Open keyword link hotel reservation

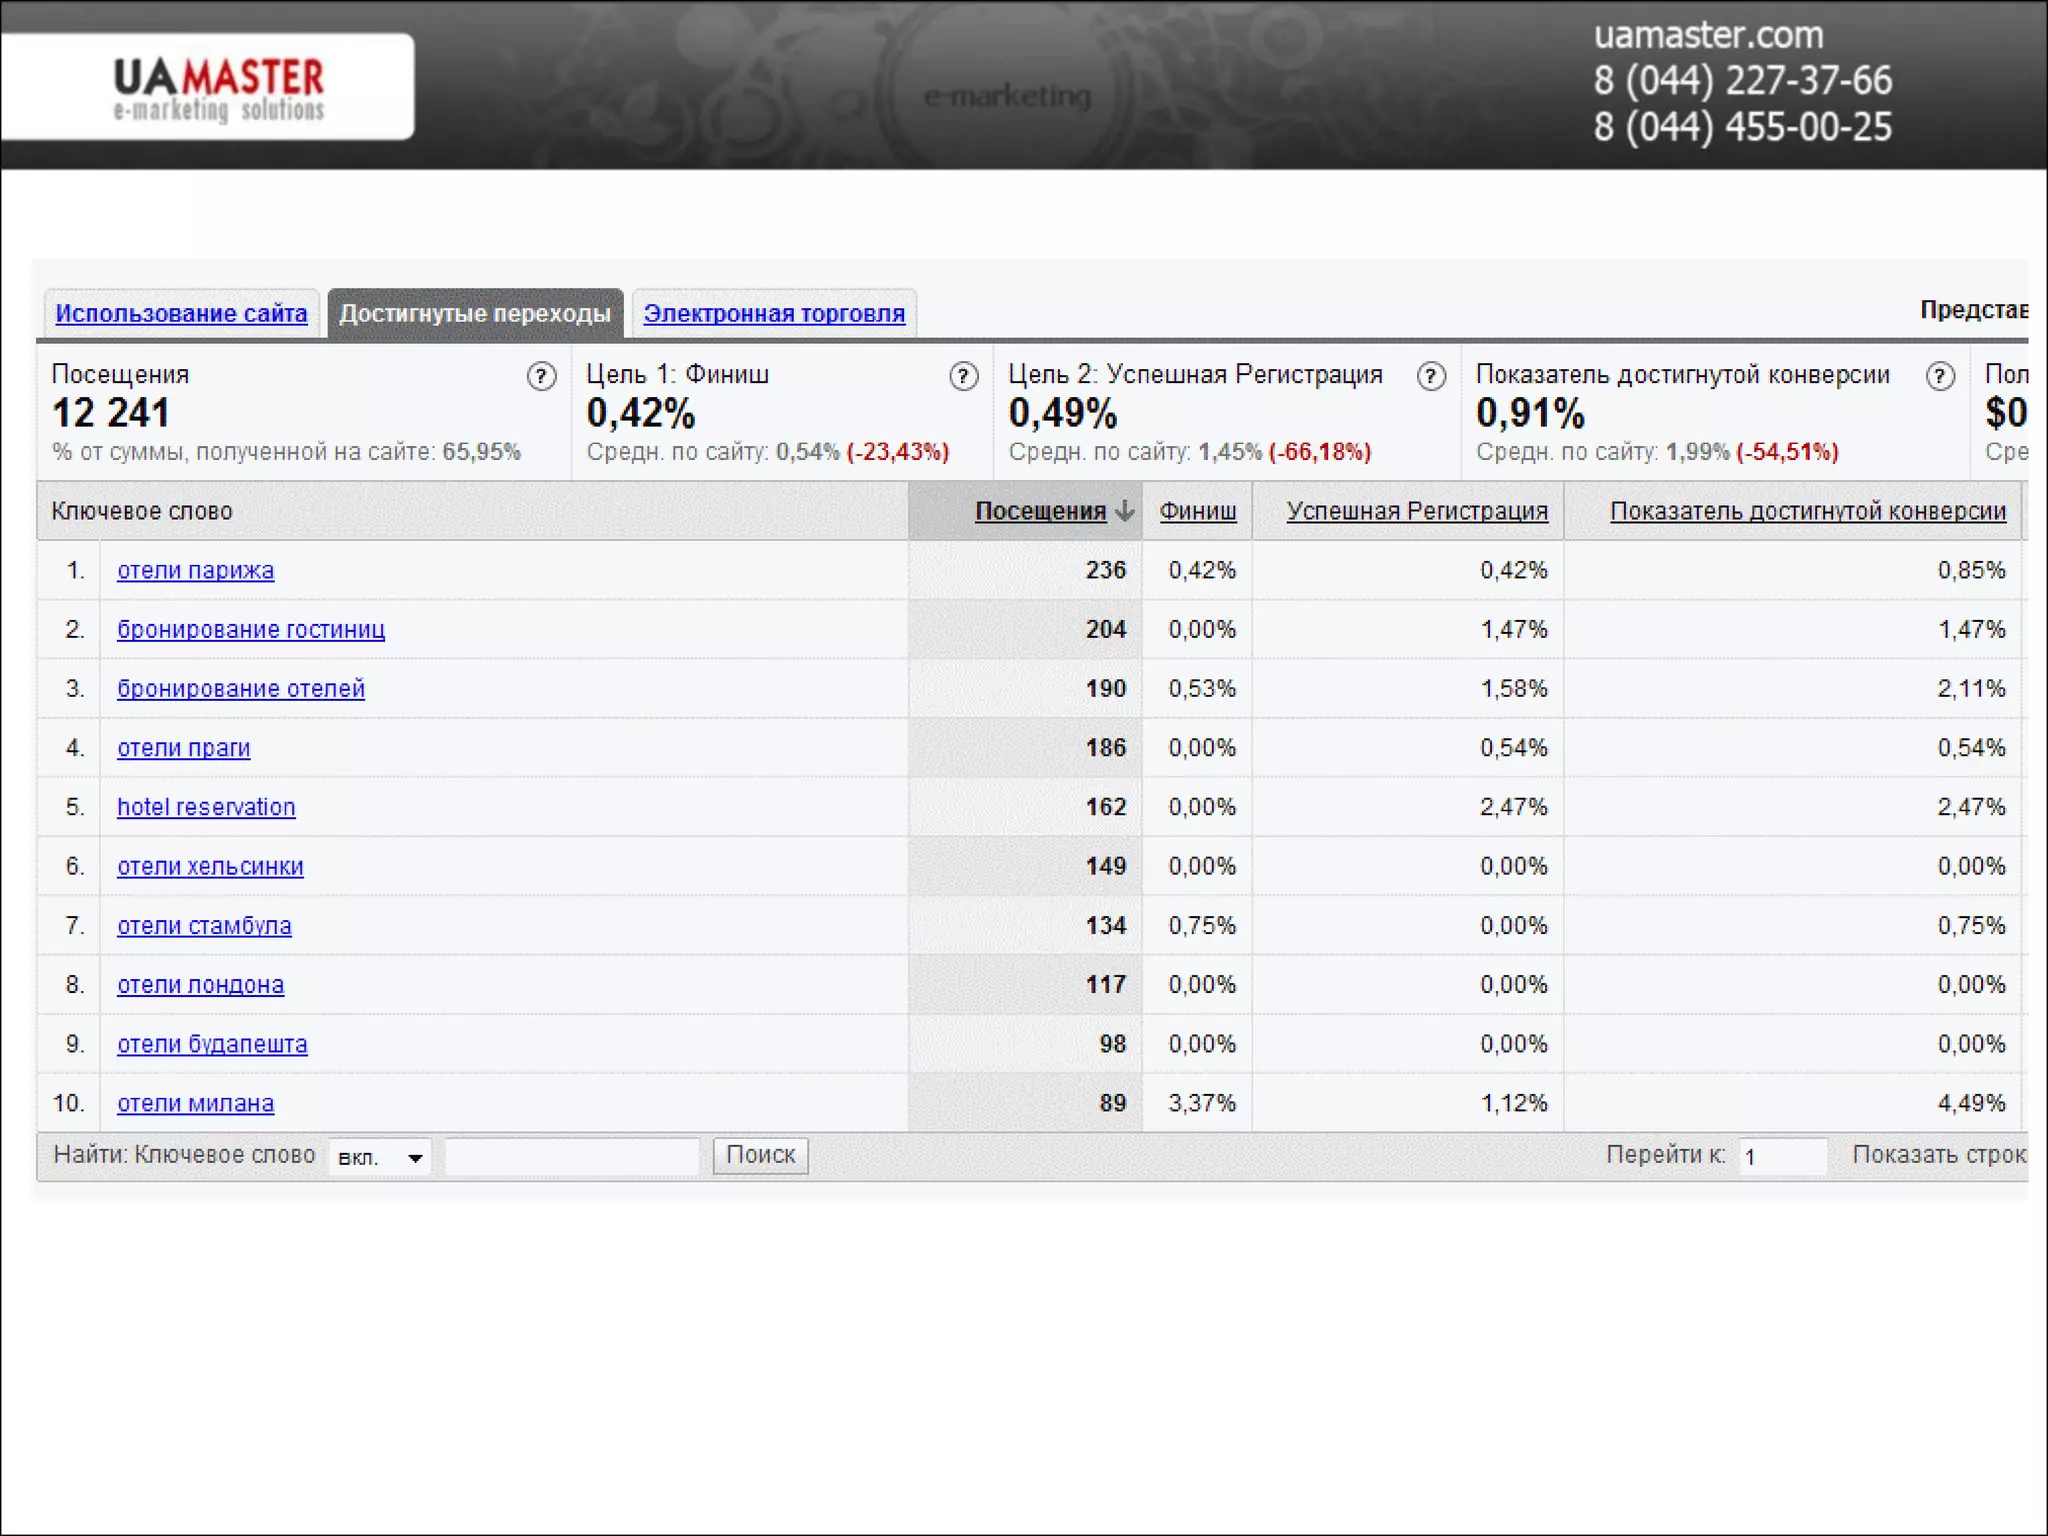tap(206, 807)
